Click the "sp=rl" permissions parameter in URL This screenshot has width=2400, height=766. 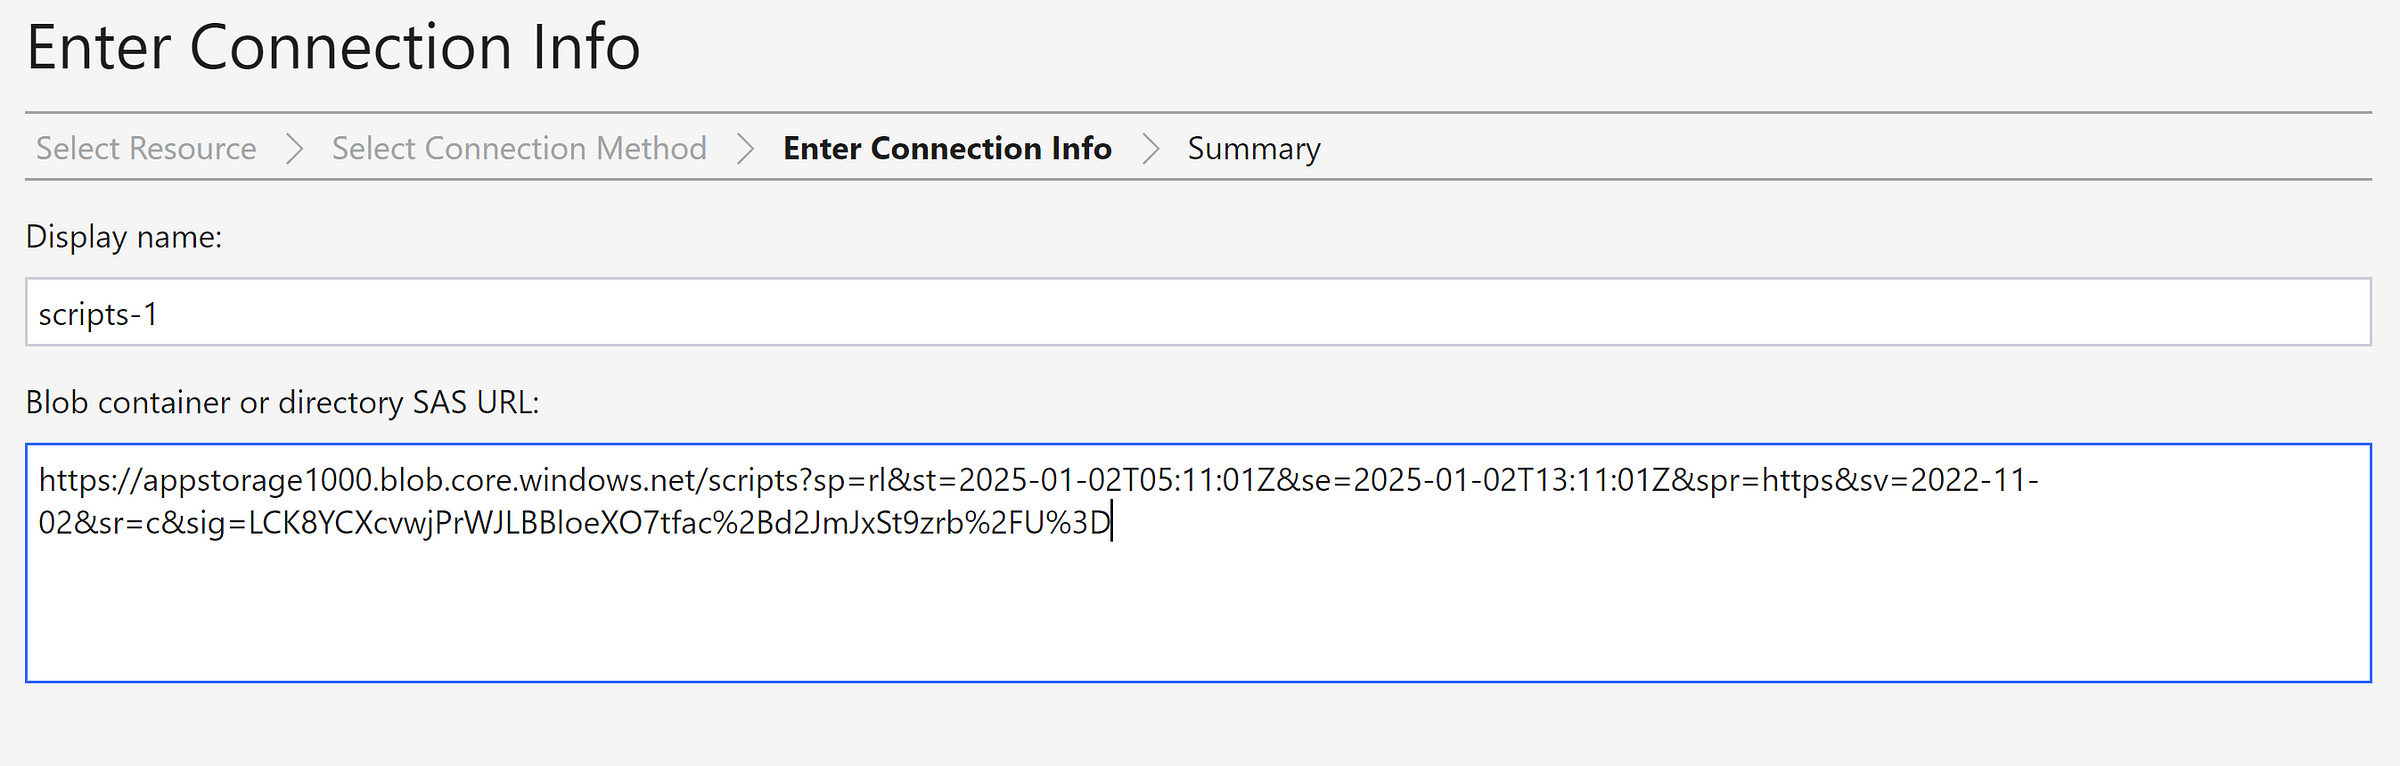pos(850,481)
